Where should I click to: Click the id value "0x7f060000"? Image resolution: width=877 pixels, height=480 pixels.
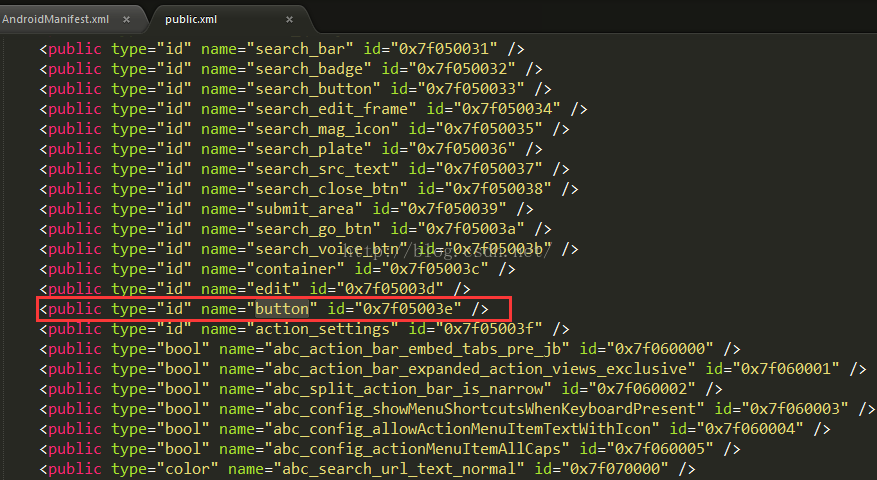pyautogui.click(x=660, y=349)
